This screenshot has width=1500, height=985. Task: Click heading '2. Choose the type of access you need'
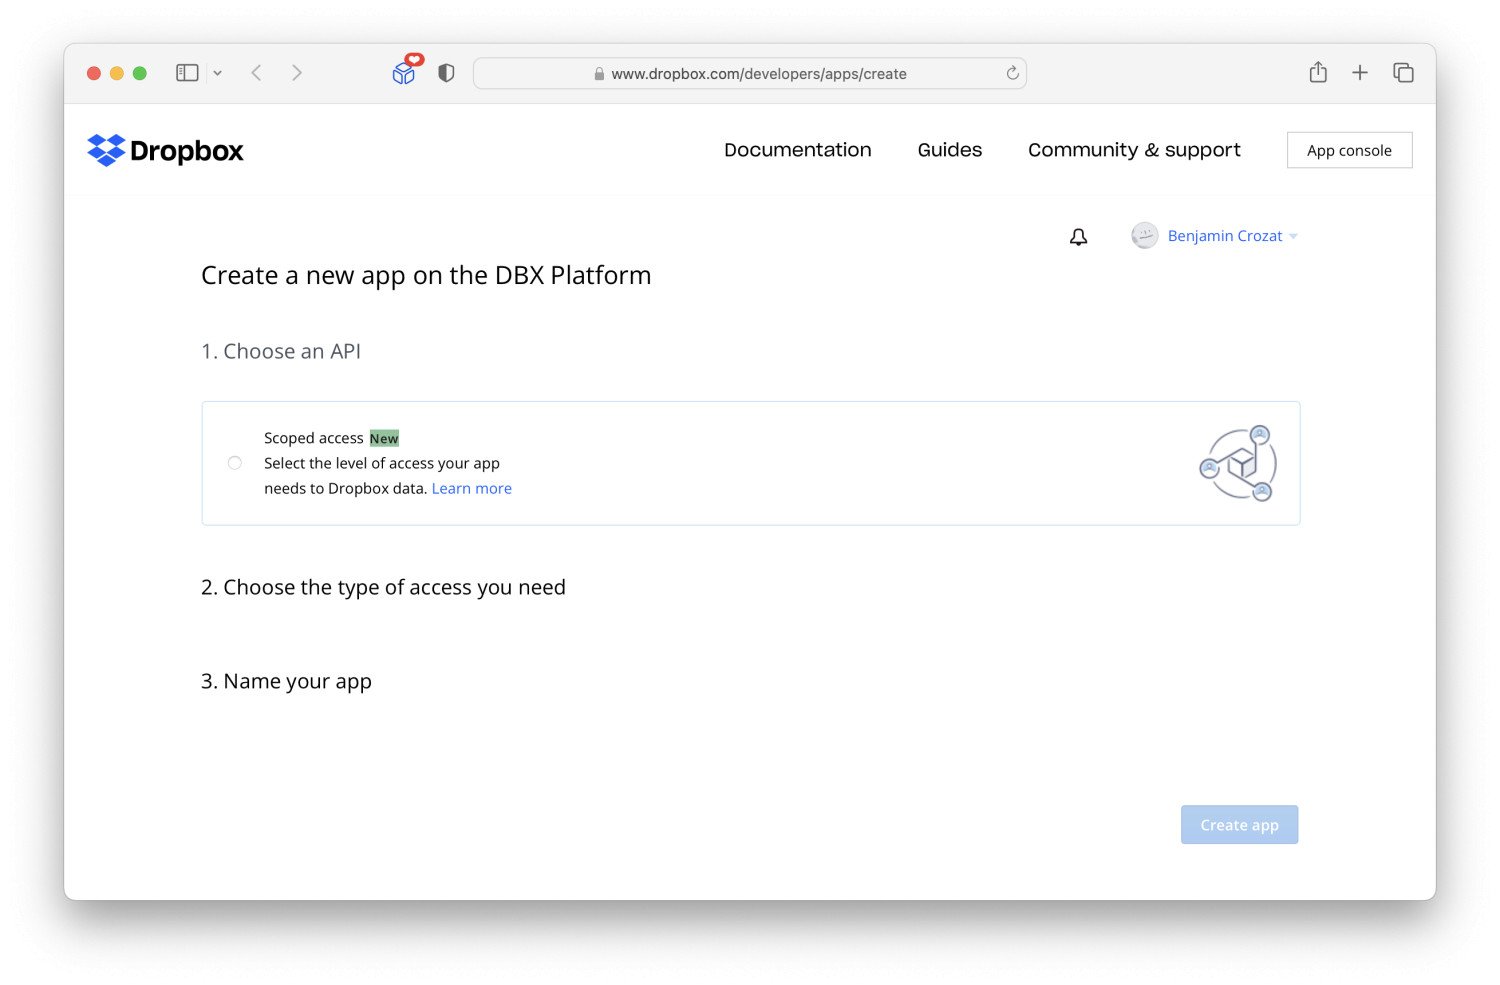pos(383,588)
